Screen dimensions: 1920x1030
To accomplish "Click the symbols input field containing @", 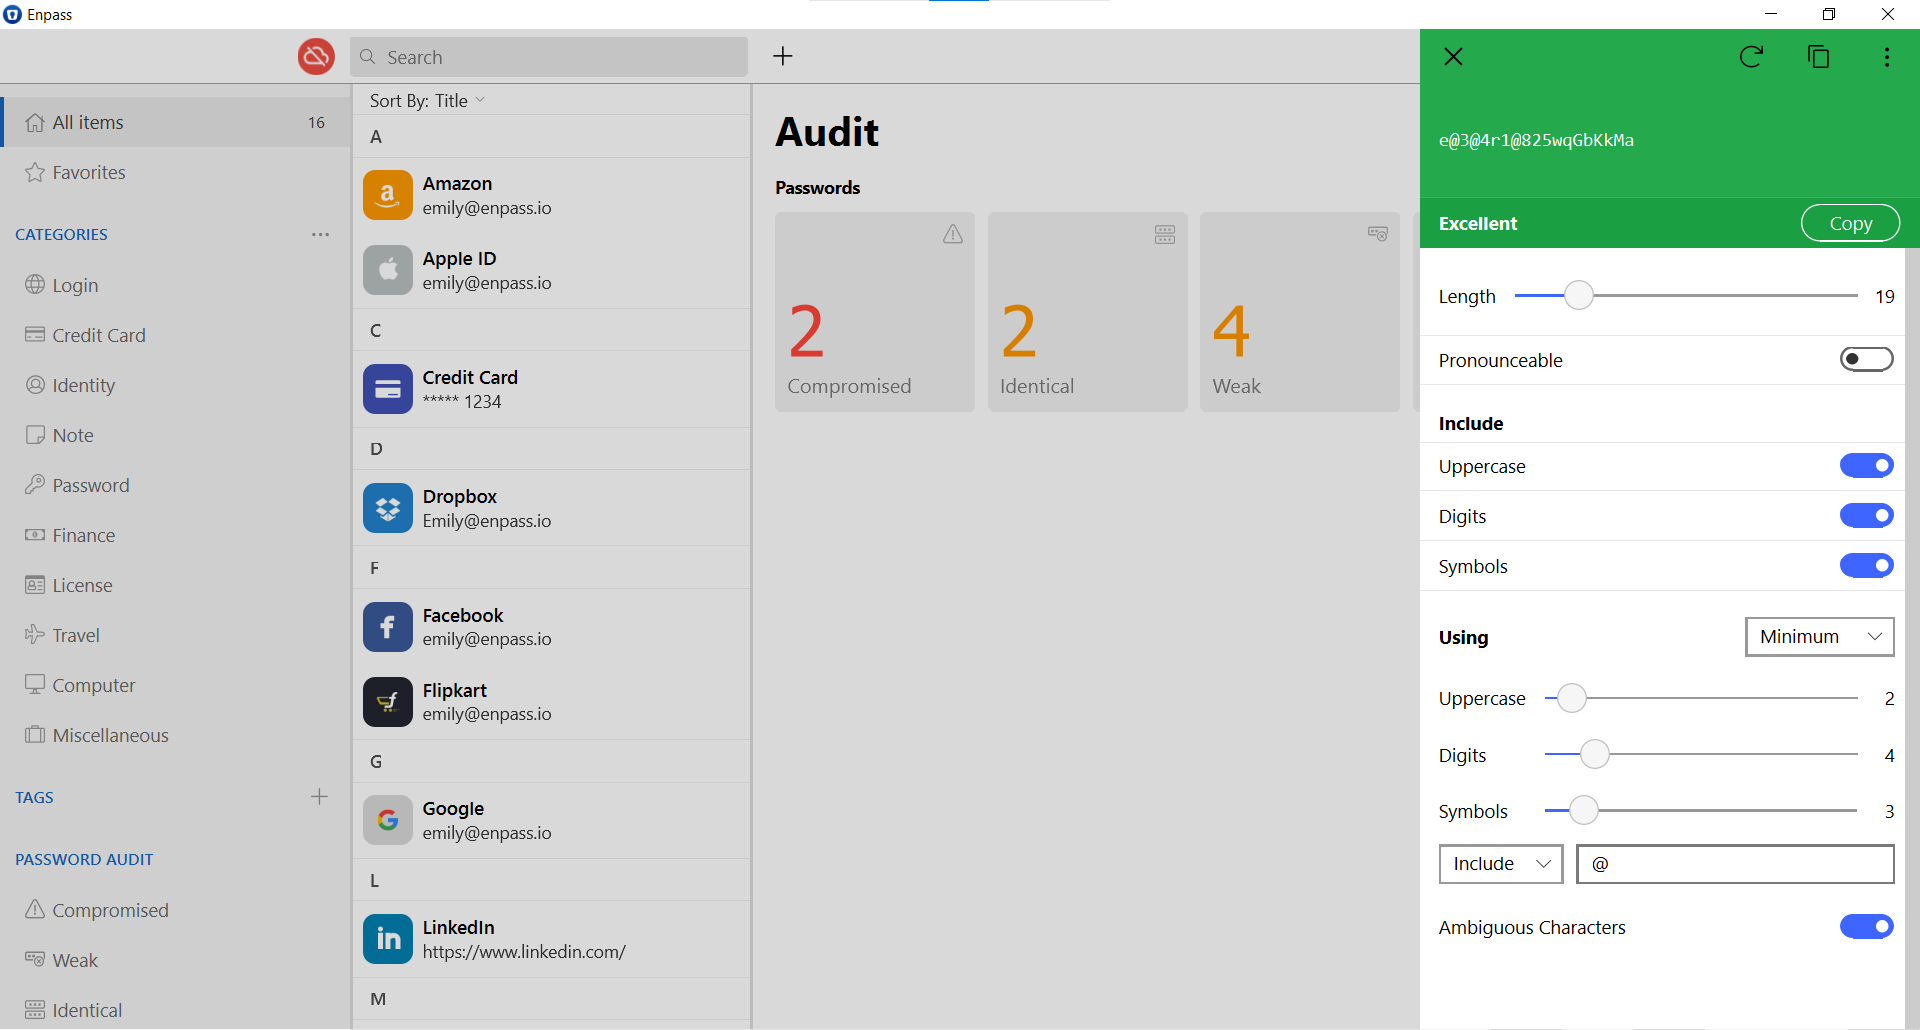I will coord(1735,864).
